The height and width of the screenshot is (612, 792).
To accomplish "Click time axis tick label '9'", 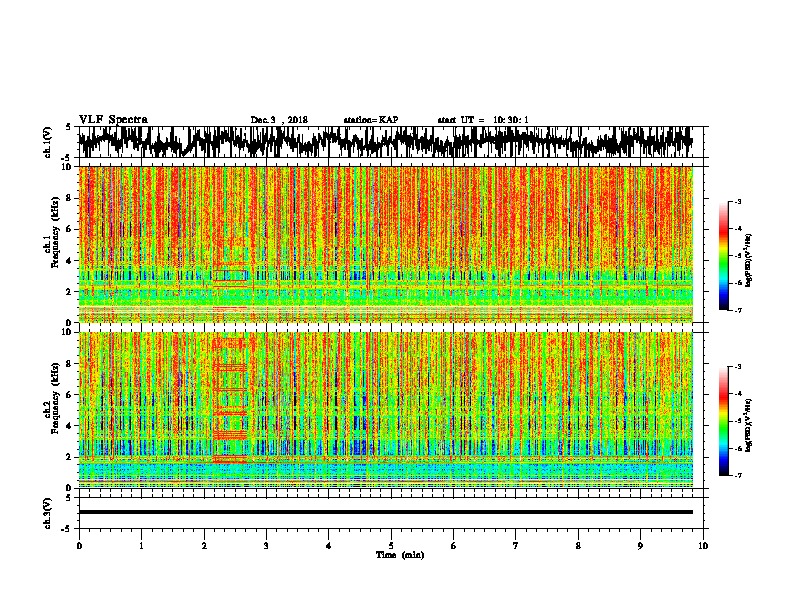I will 640,546.
